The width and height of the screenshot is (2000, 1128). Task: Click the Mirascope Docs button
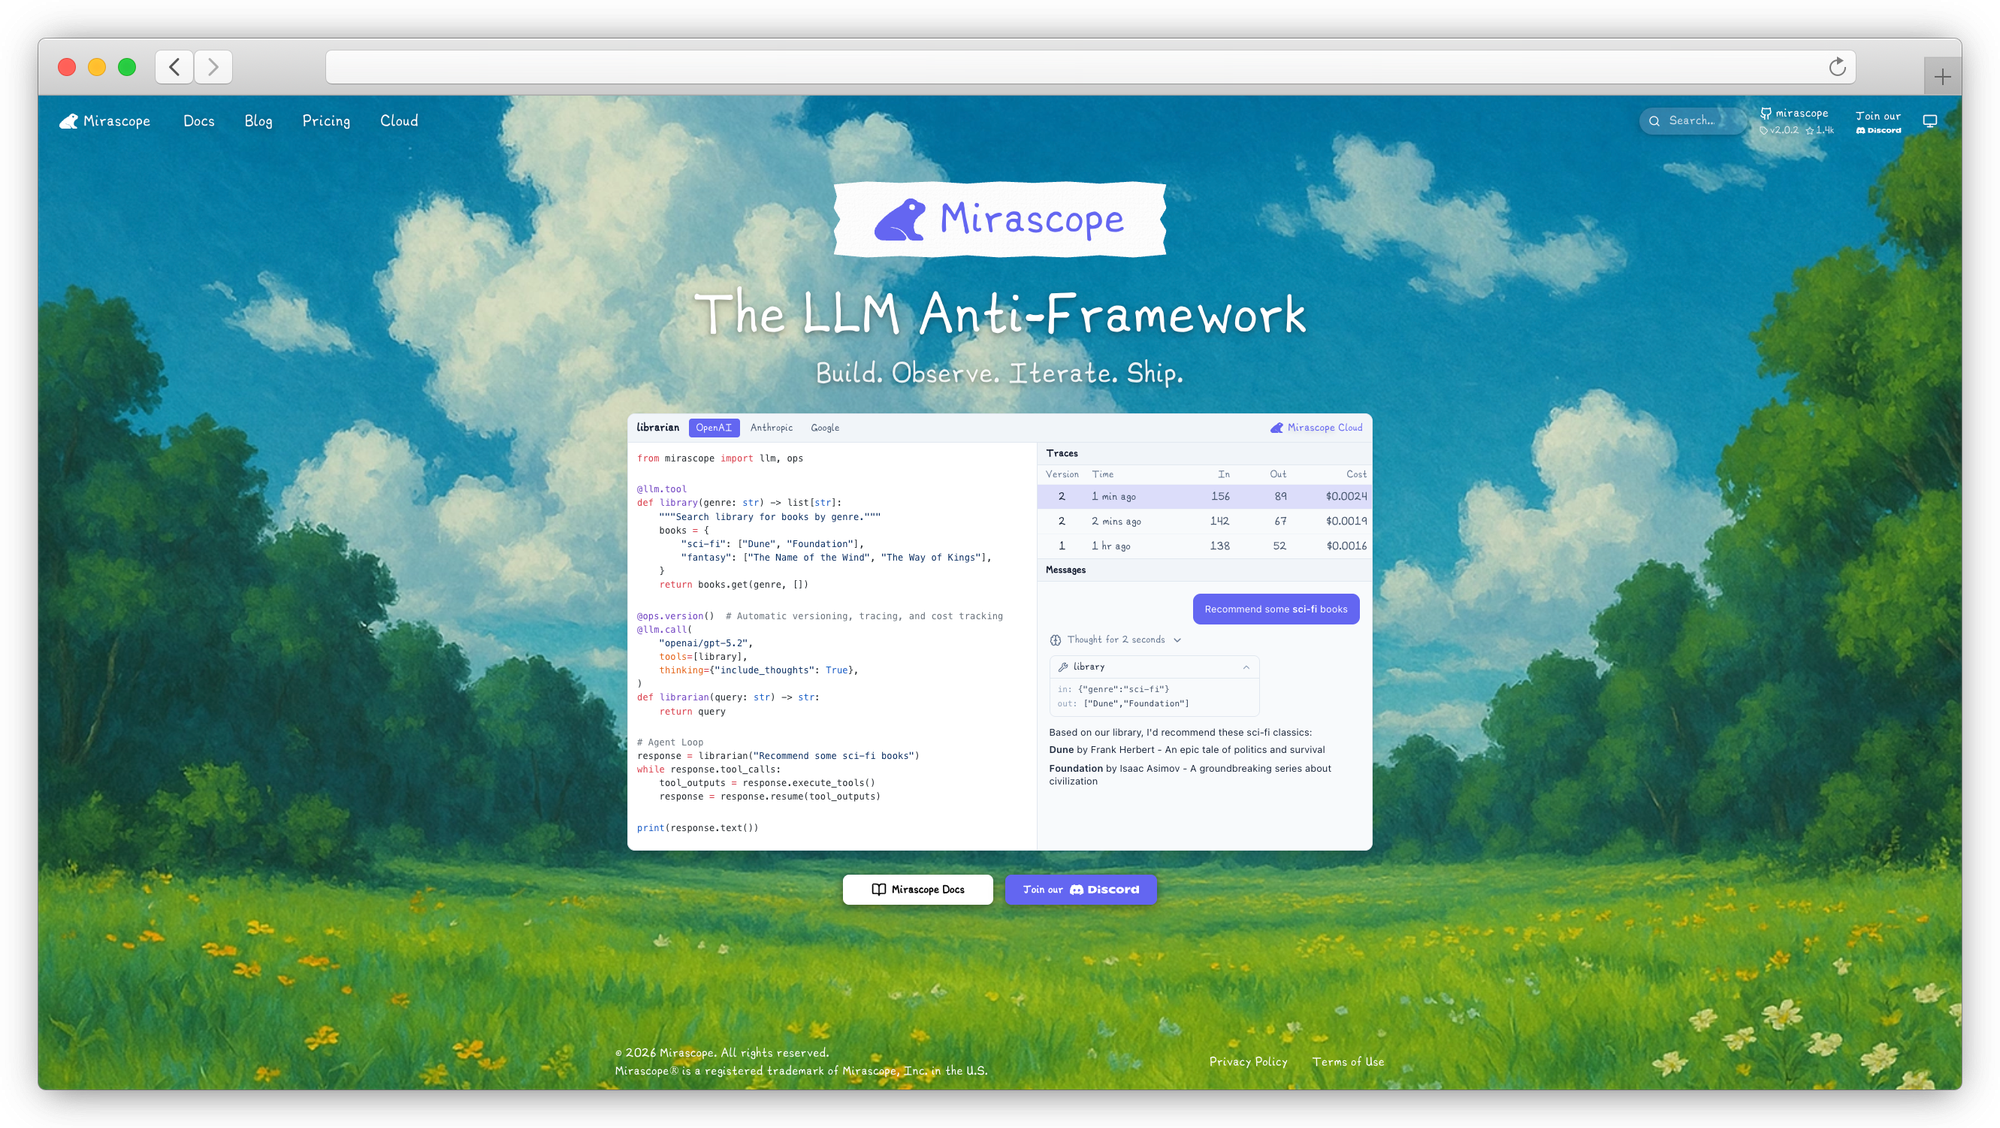coord(917,889)
